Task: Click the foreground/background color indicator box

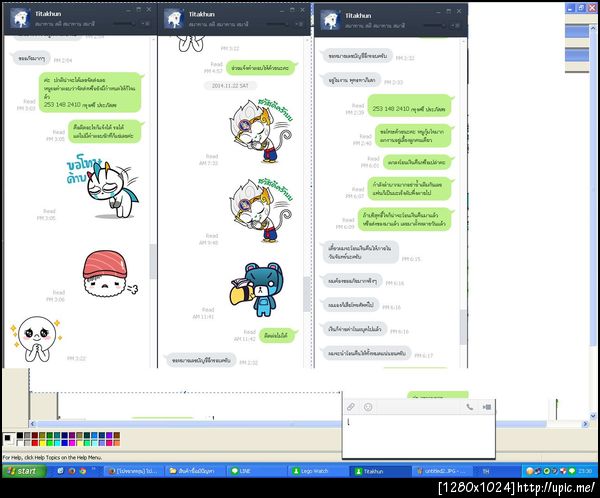Action: tap(9, 439)
